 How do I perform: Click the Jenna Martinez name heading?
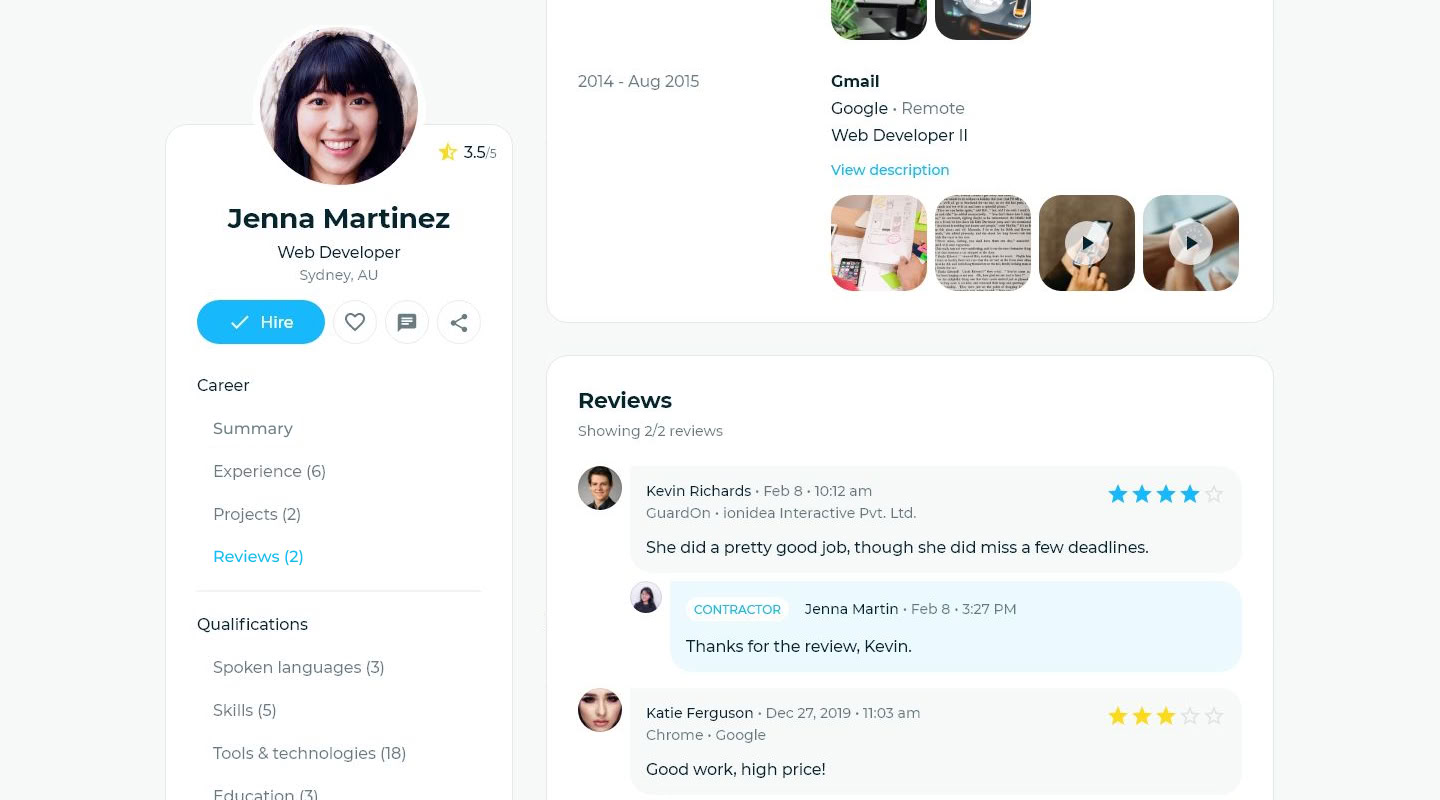click(x=339, y=218)
